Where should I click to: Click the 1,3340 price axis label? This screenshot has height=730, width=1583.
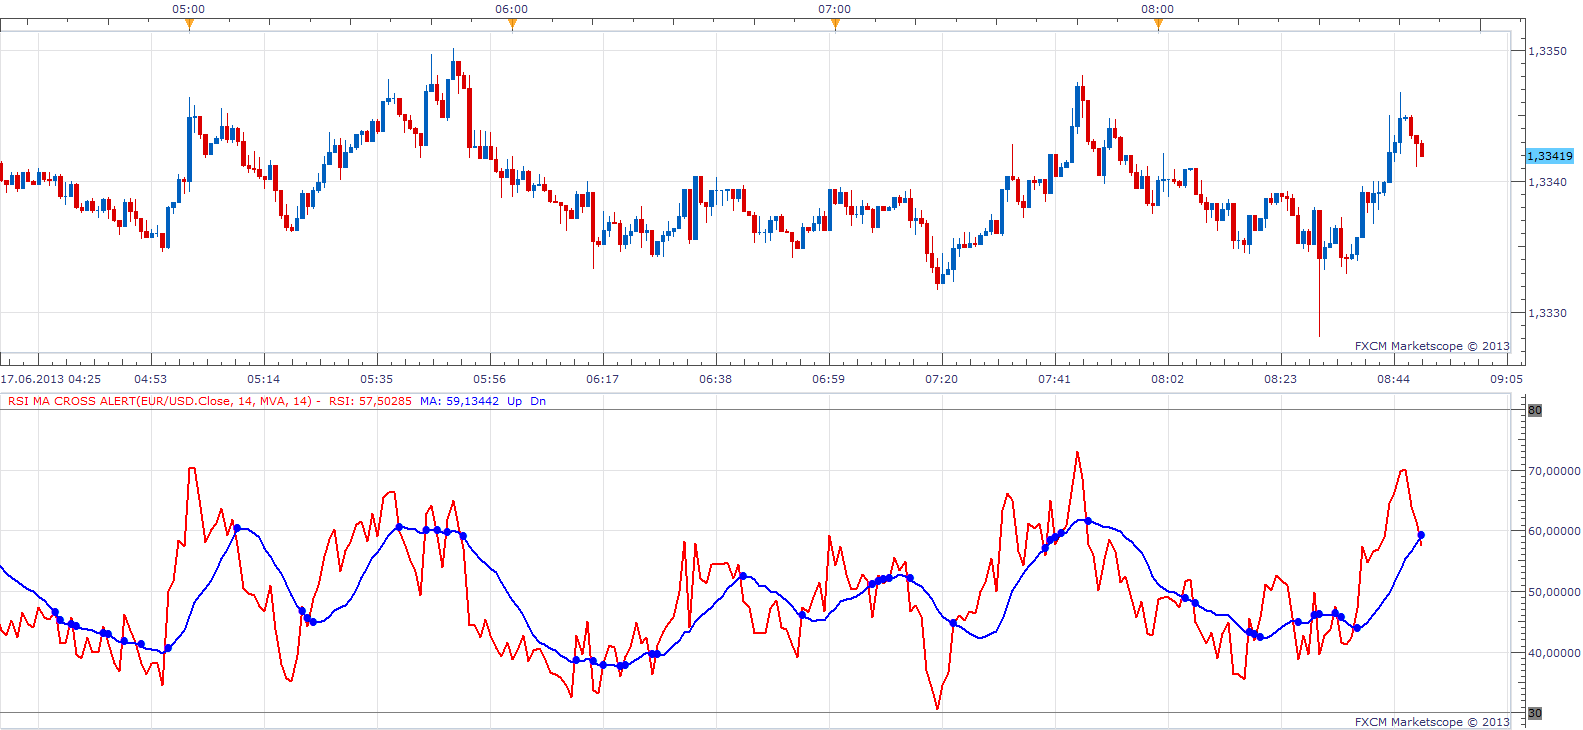pos(1548,182)
